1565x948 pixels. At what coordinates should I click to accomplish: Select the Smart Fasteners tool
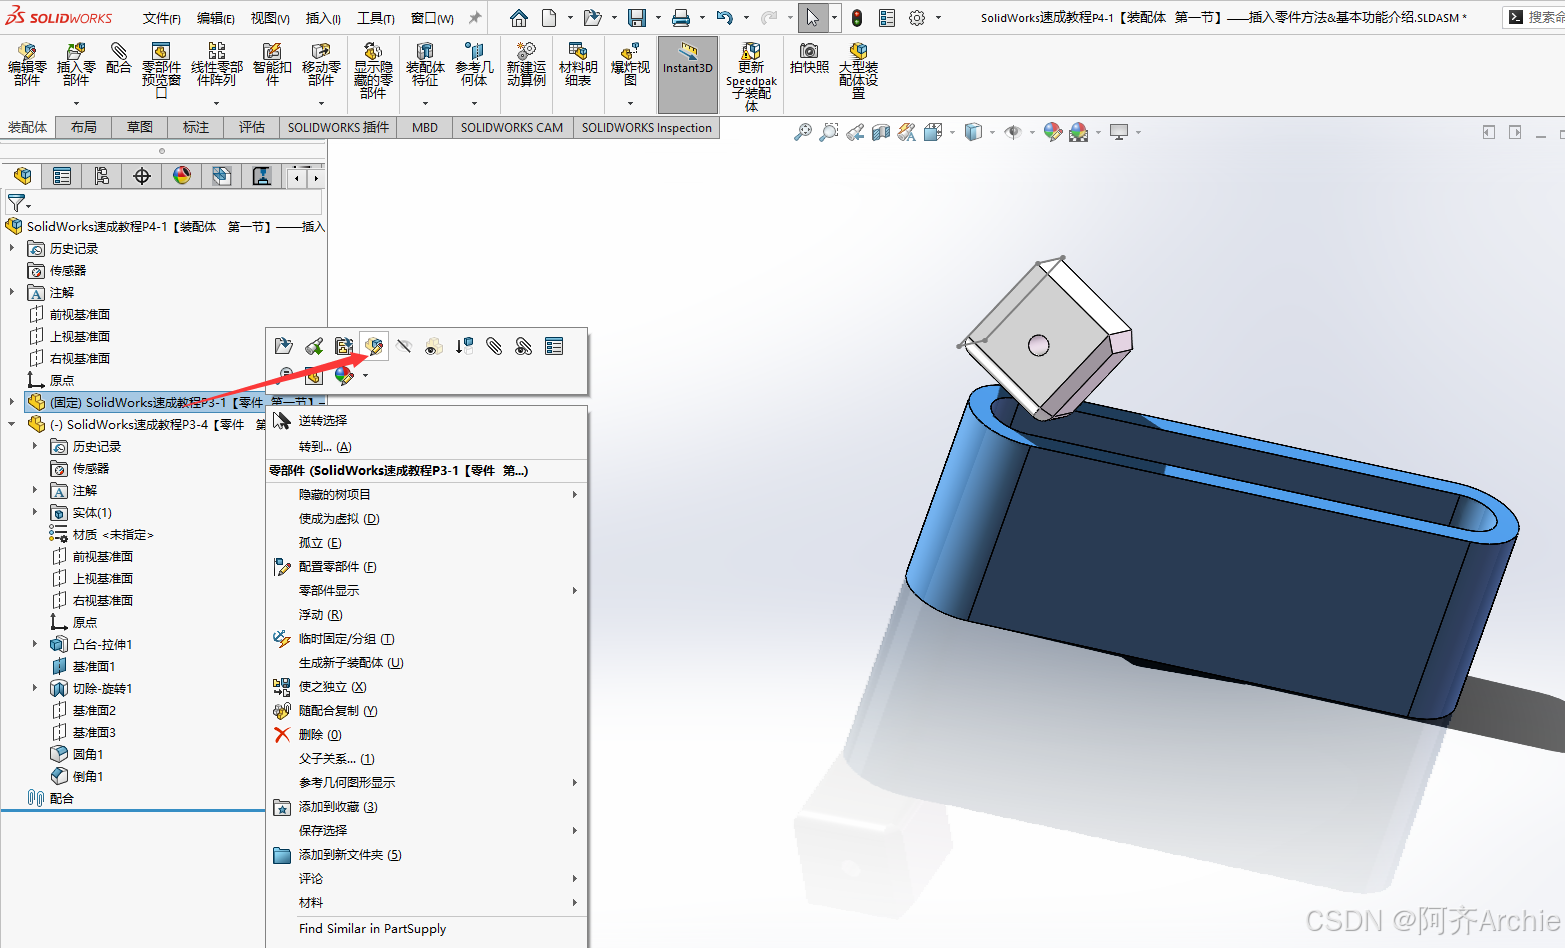[272, 64]
